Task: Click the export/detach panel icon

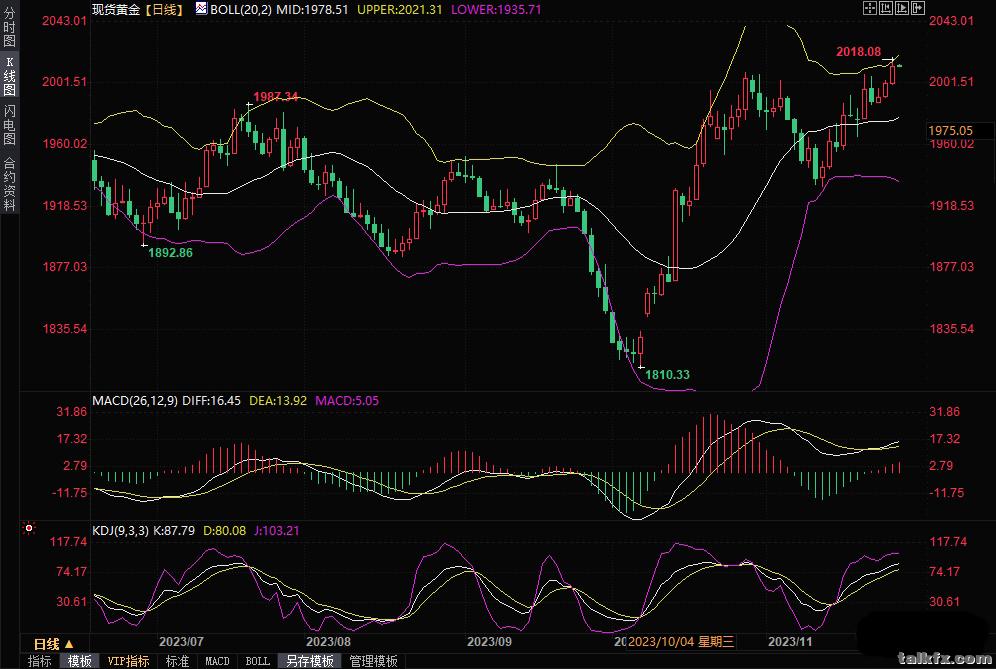Action: [x=918, y=8]
